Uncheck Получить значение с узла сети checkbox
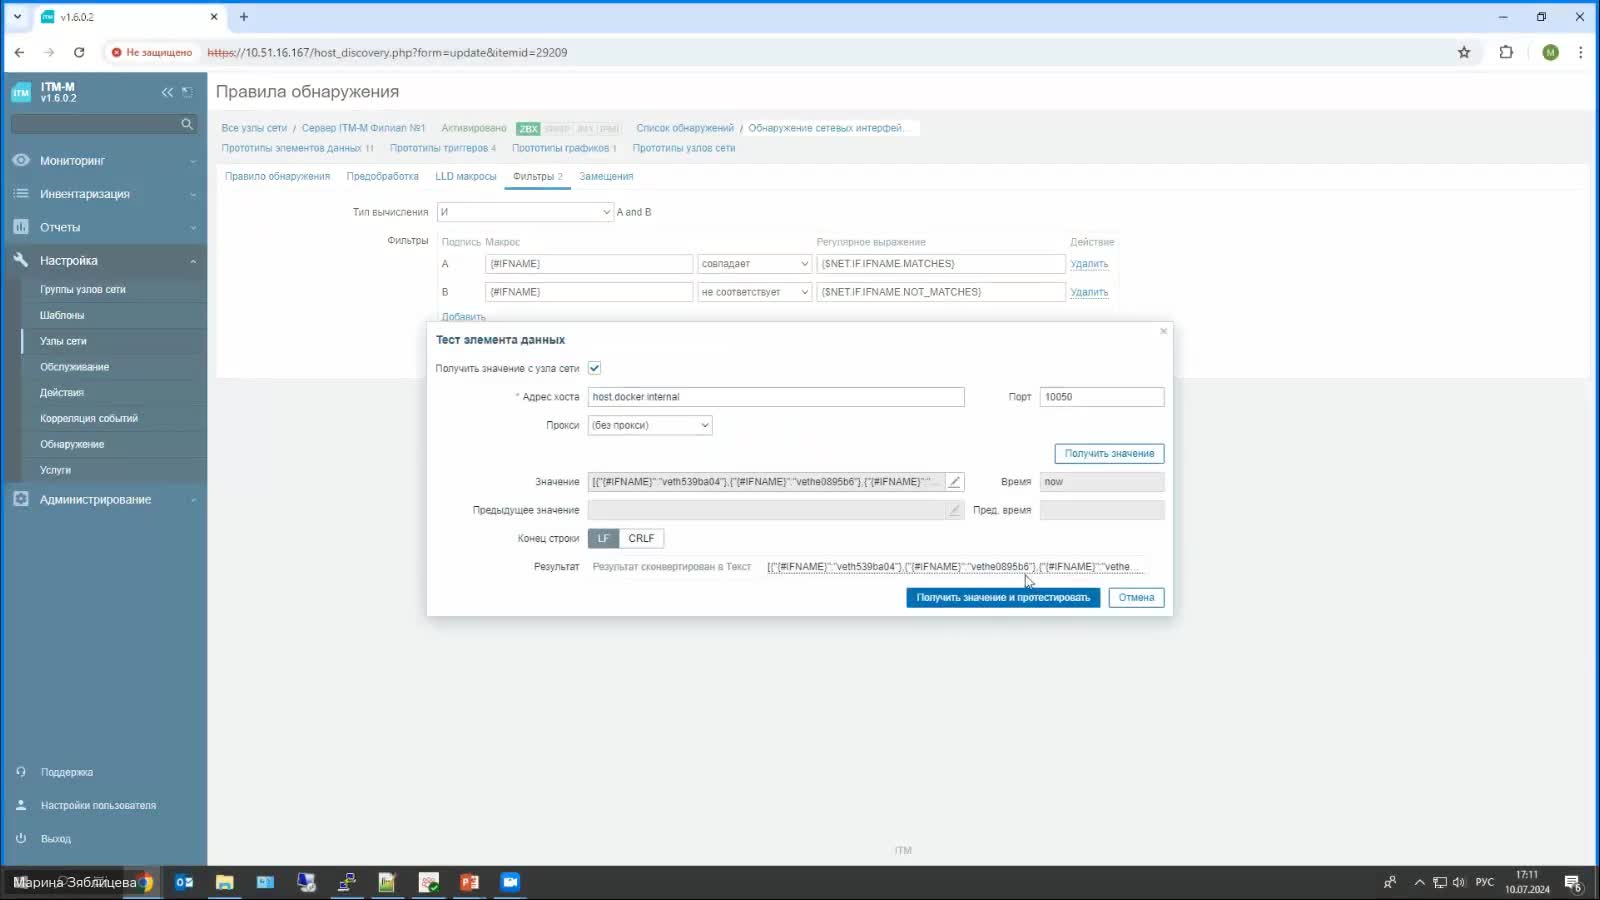The width and height of the screenshot is (1600, 900). click(x=594, y=368)
